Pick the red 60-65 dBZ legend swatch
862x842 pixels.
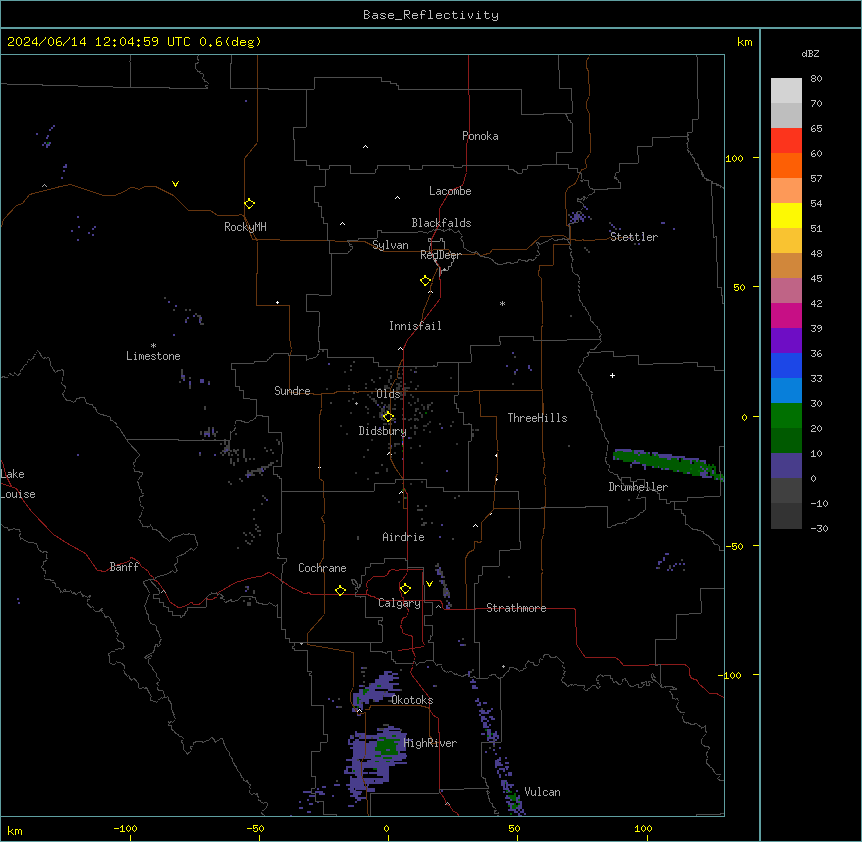(786, 141)
